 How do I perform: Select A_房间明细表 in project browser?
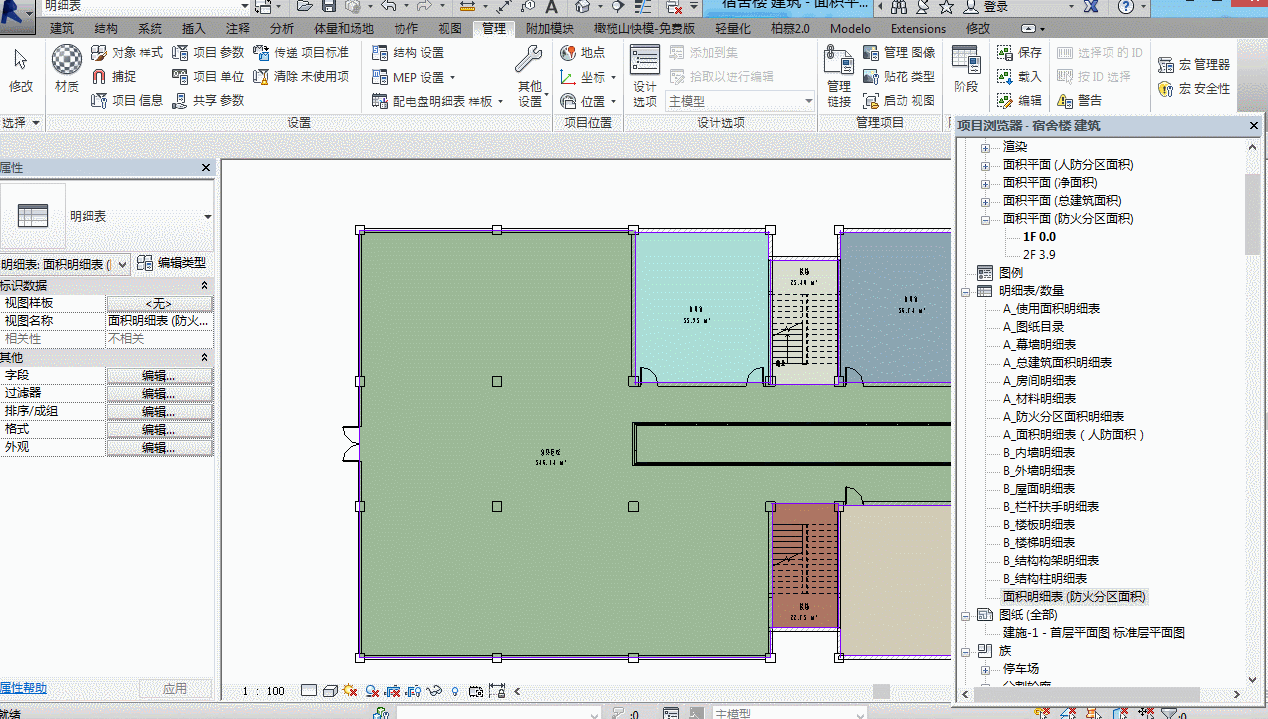click(x=1039, y=381)
